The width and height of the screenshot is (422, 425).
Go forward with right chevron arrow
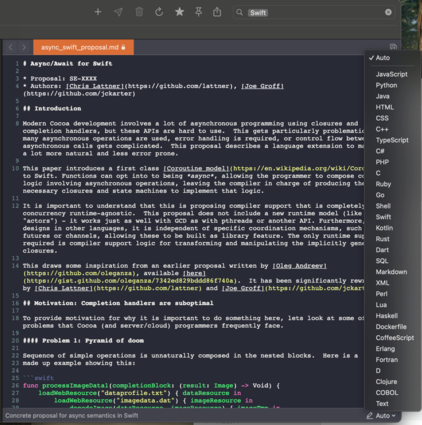pyautogui.click(x=24, y=47)
